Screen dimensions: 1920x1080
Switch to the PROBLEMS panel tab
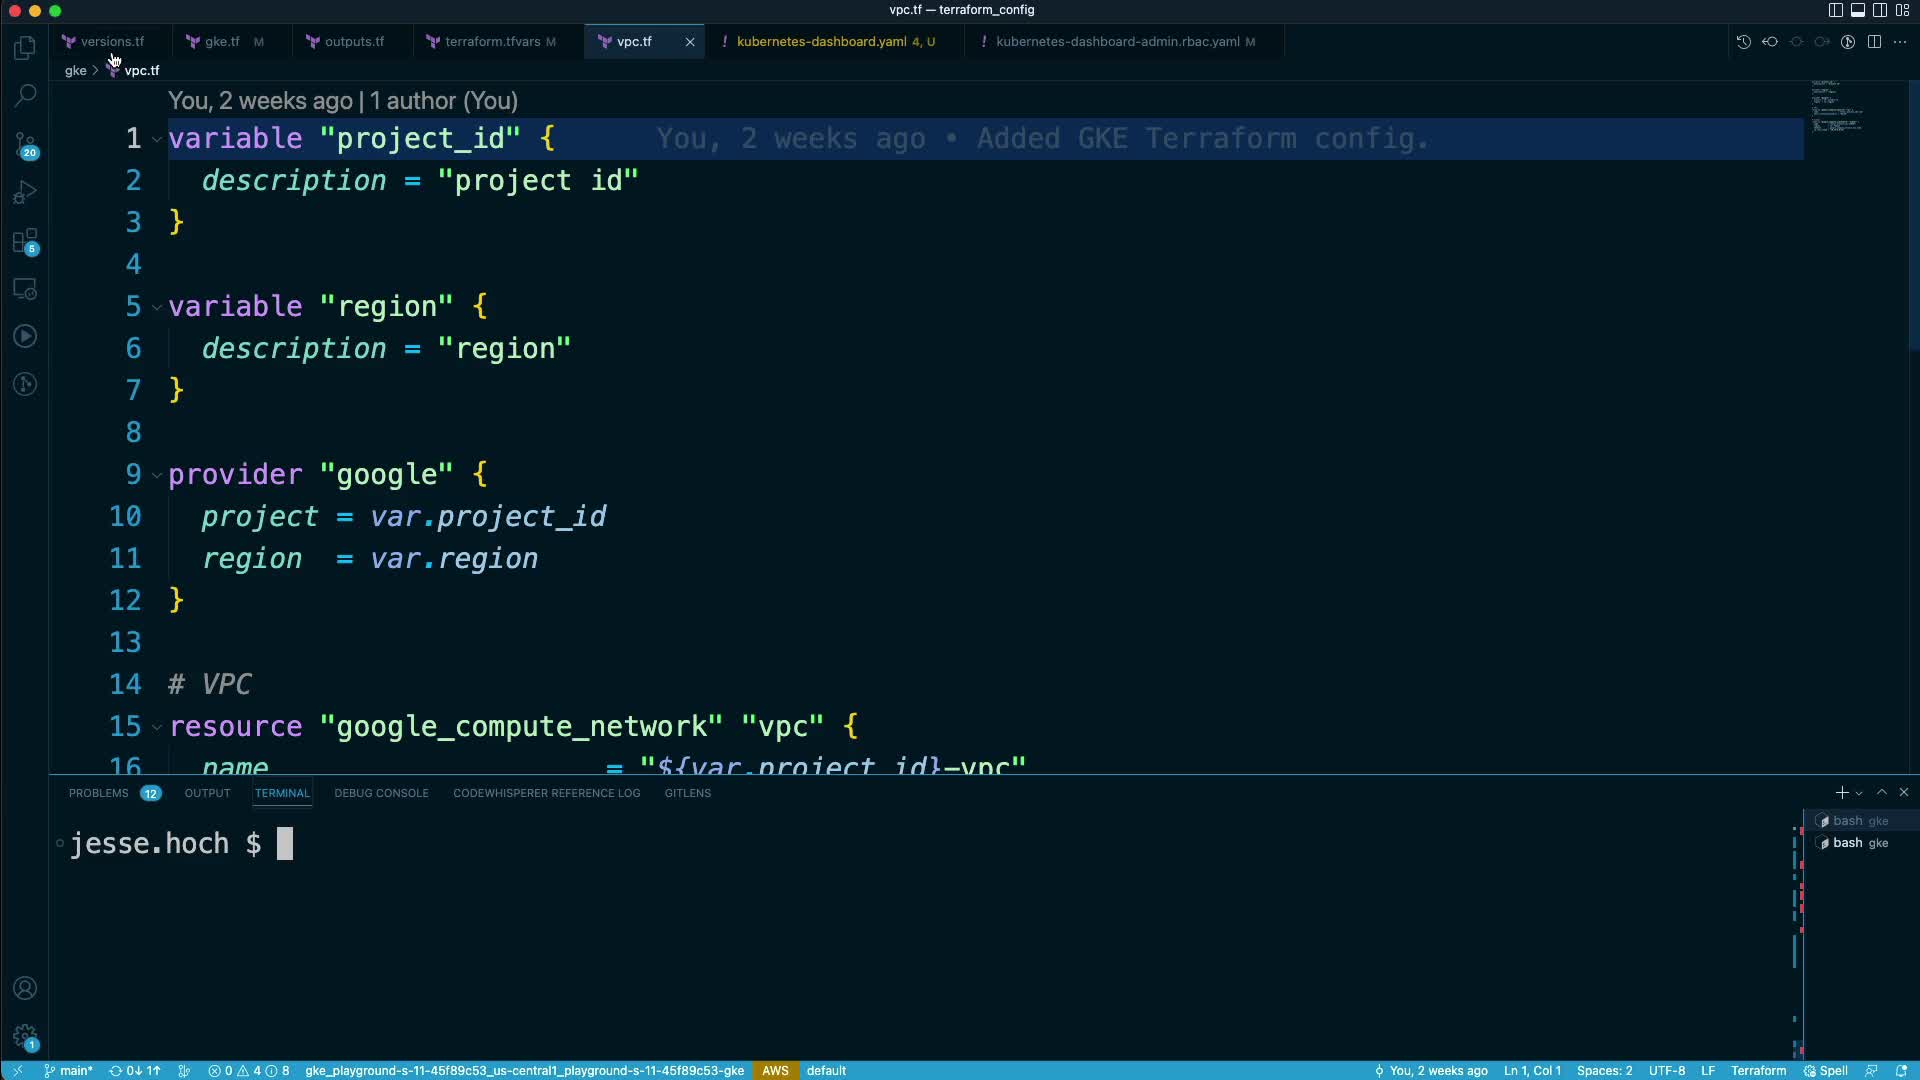[98, 793]
